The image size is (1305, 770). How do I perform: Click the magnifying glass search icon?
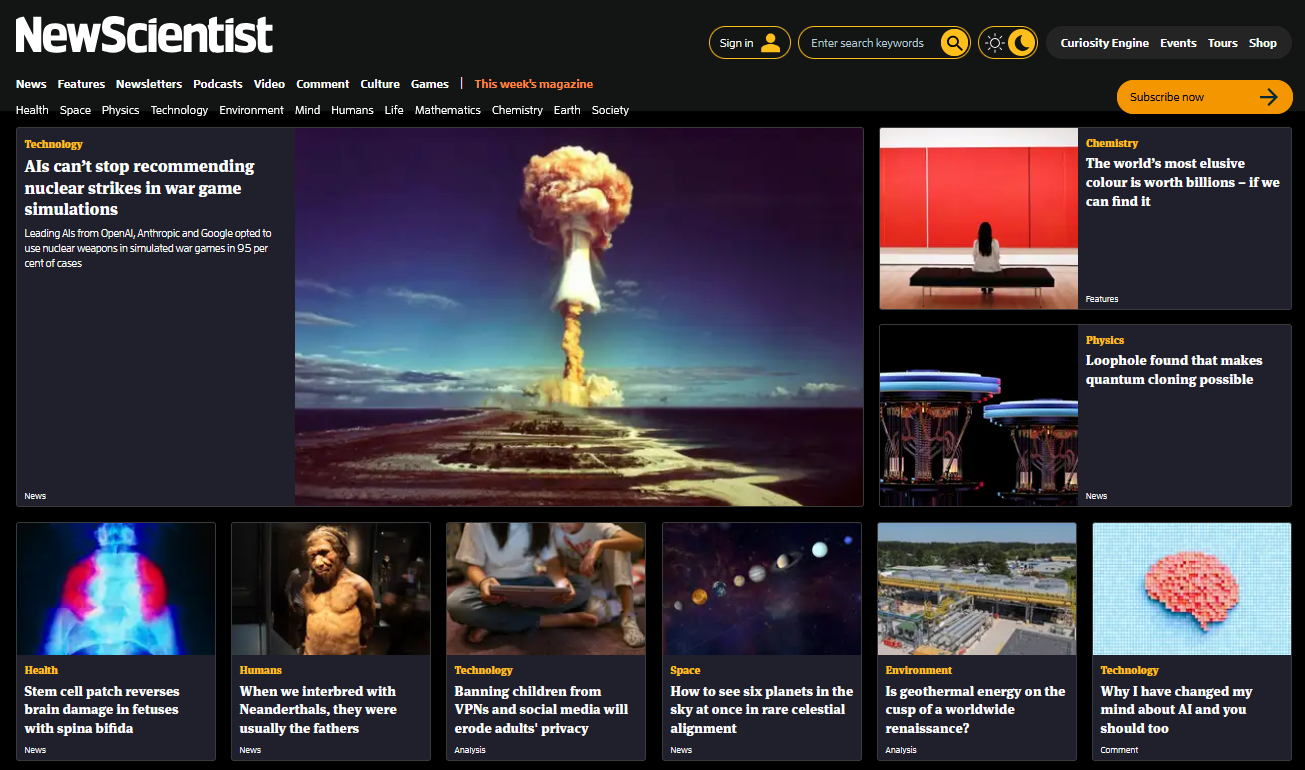point(954,43)
